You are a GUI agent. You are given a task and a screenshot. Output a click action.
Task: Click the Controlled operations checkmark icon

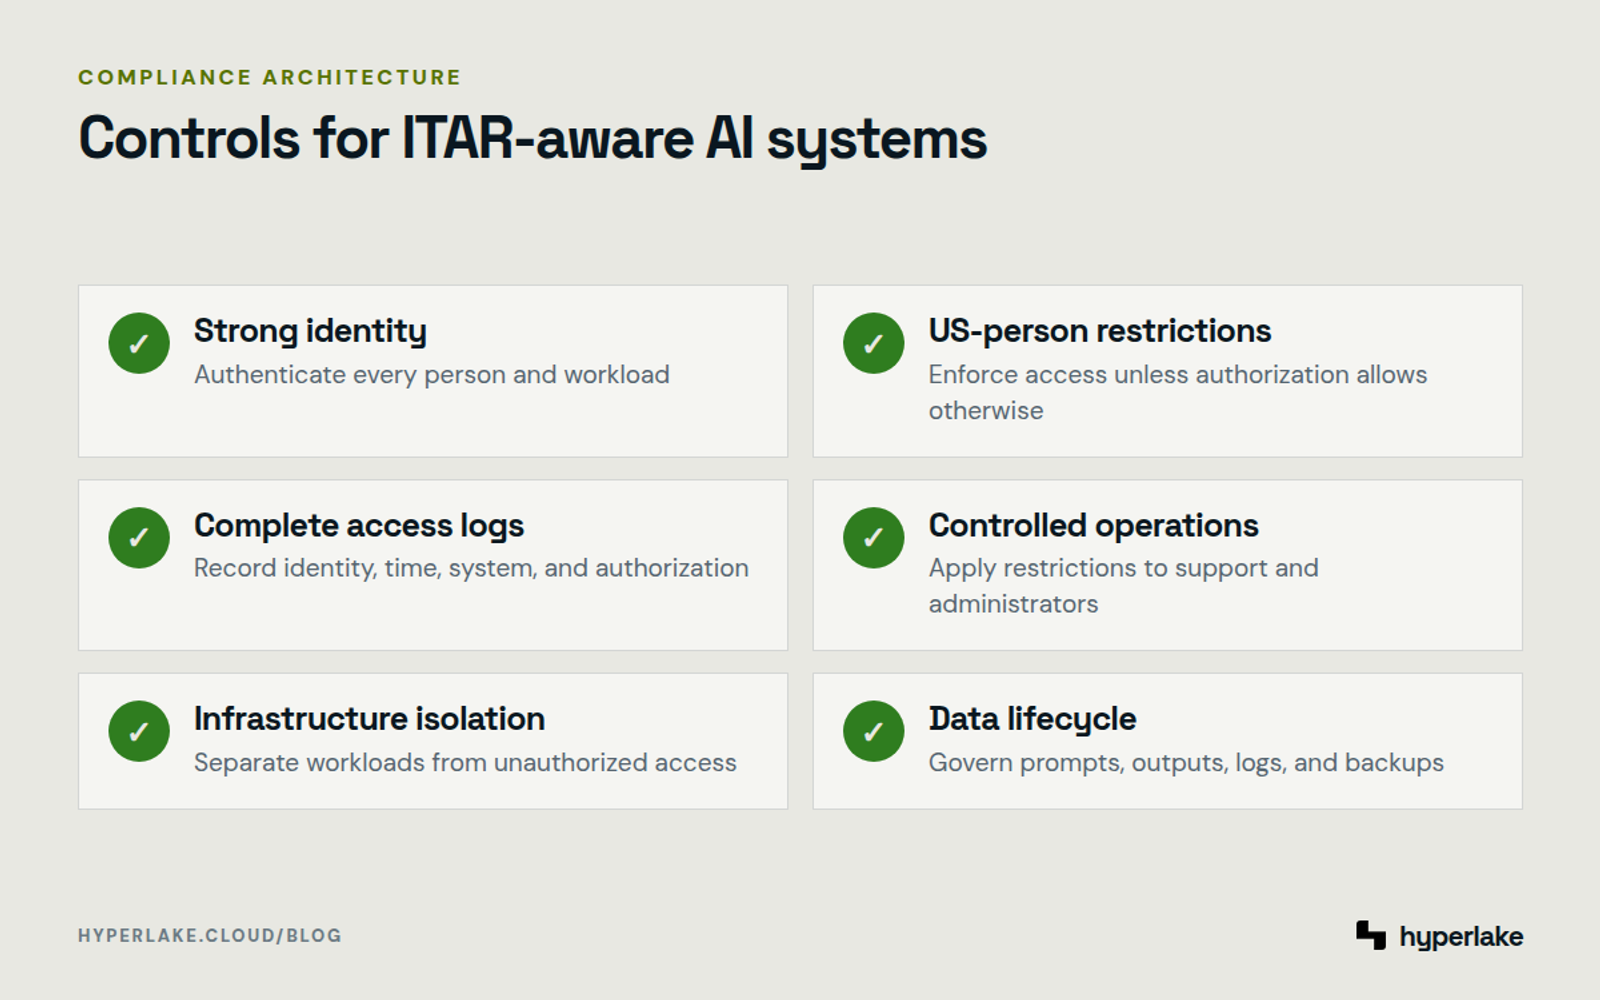point(873,538)
